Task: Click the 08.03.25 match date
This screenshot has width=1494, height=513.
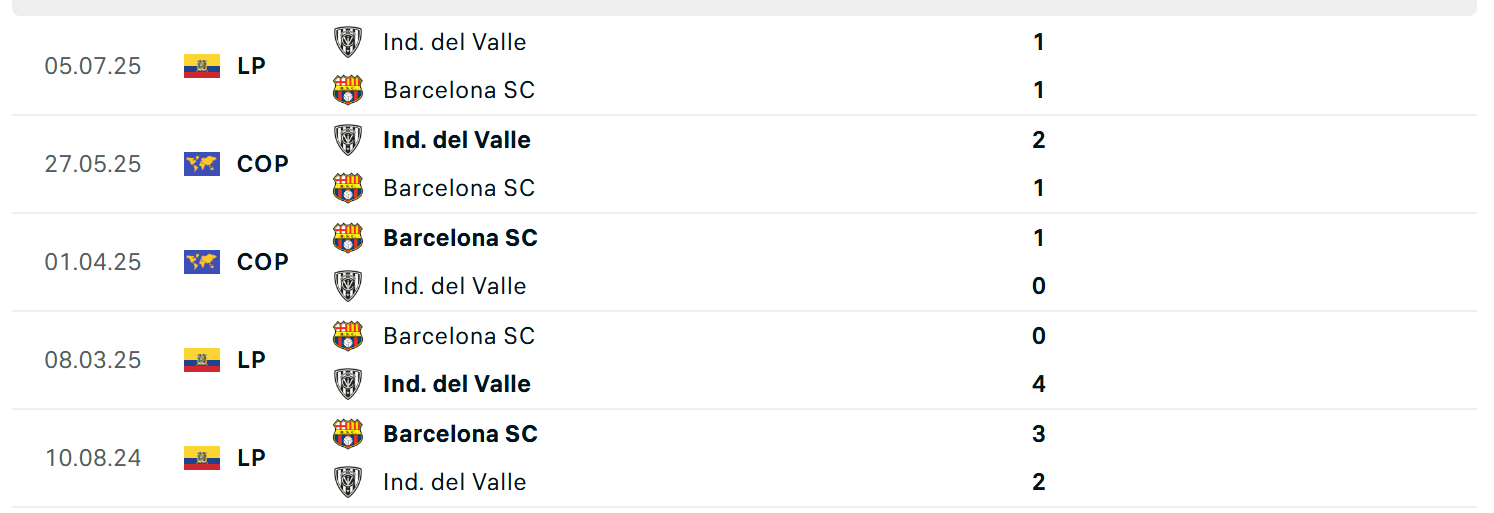Action: [93, 360]
